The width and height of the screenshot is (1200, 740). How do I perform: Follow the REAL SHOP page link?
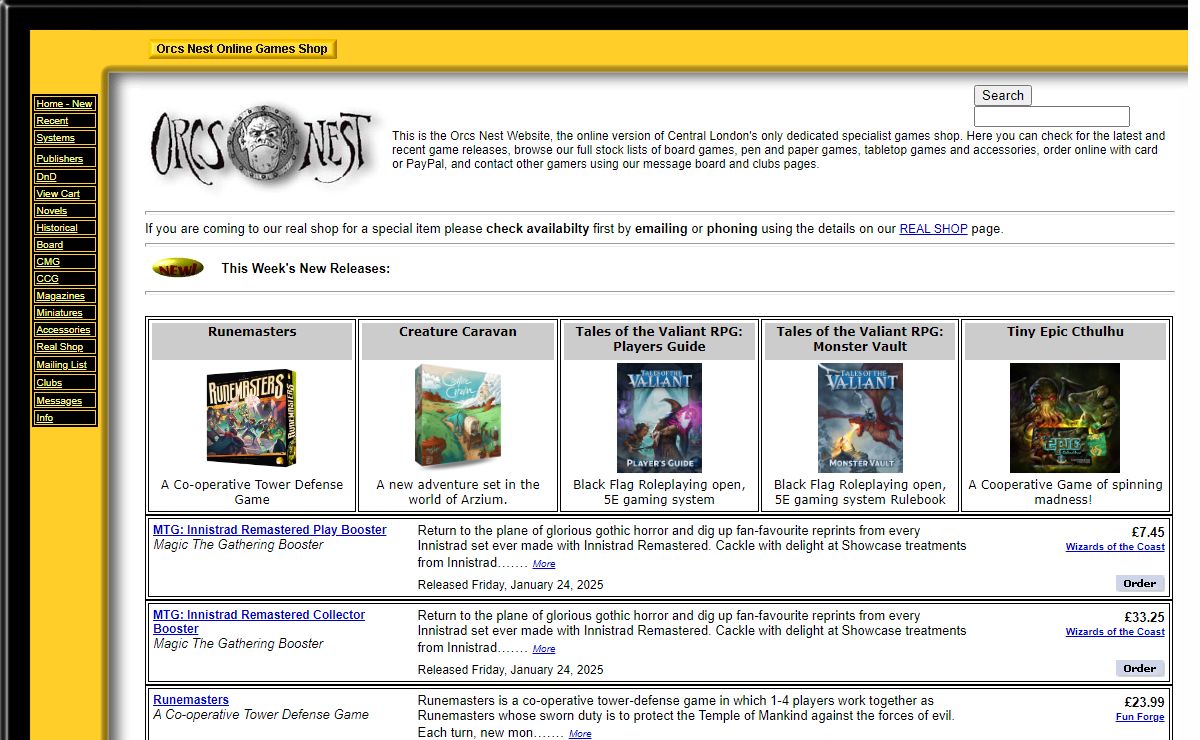[933, 229]
